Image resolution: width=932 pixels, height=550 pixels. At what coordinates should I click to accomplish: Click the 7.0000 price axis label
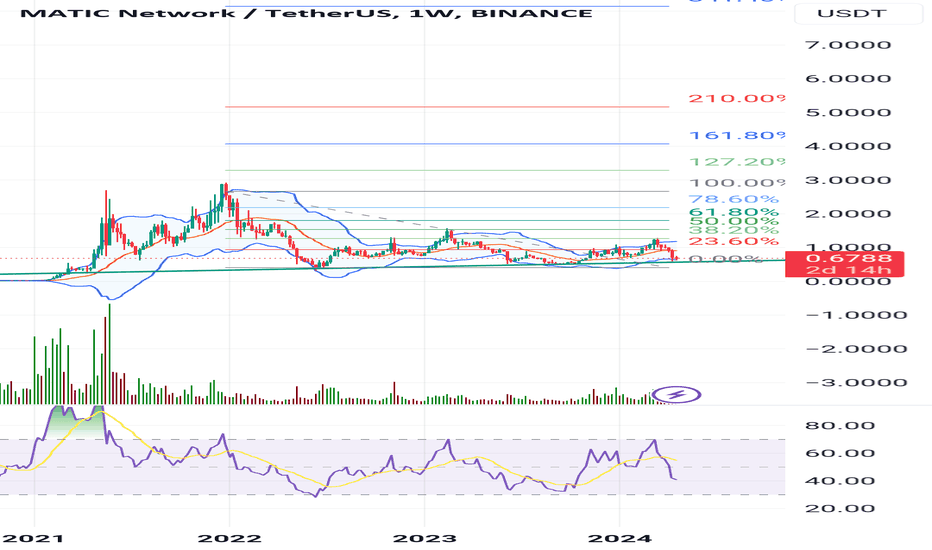848,45
